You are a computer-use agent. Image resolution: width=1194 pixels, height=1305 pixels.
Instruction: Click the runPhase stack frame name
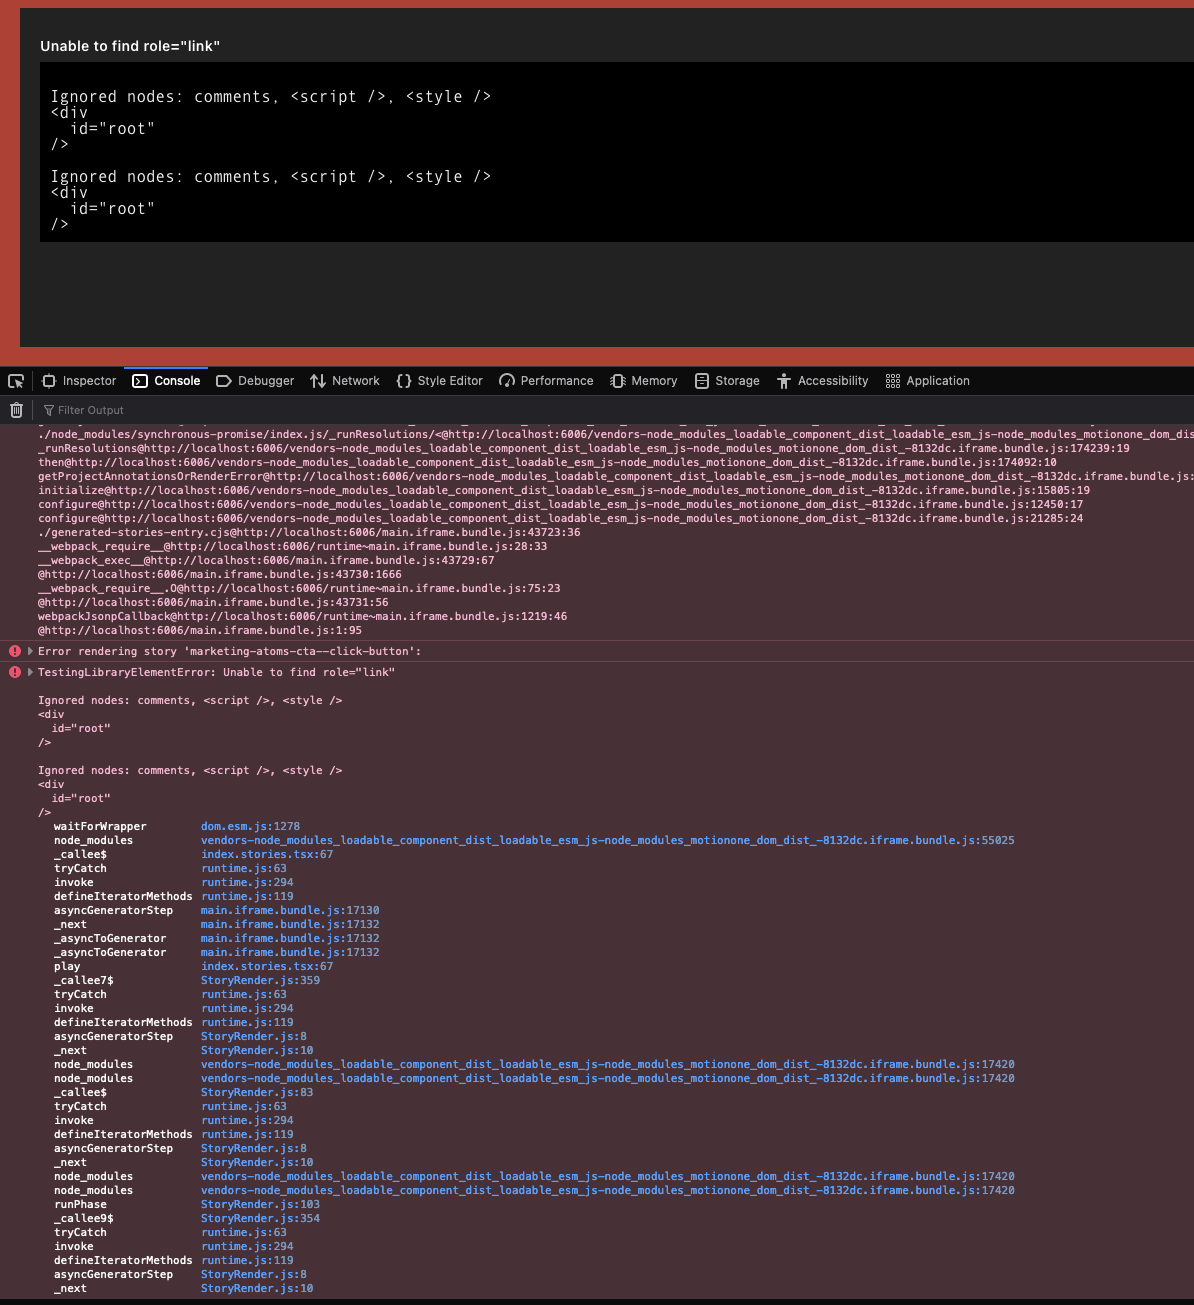tap(80, 1204)
